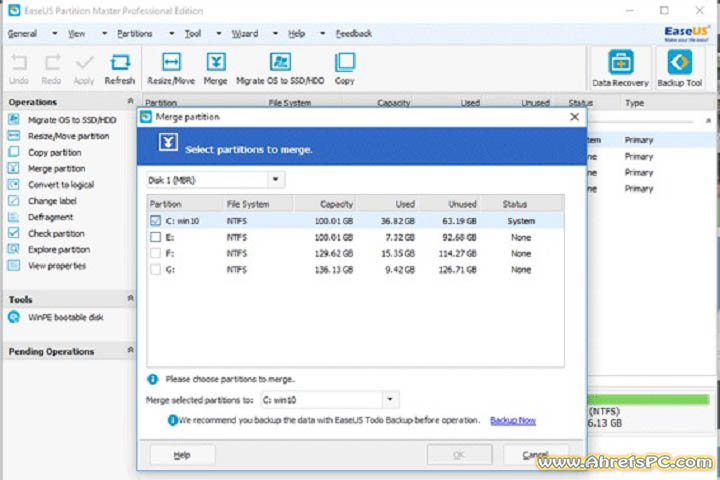Check the F: partition checkbox
Screen dimensions: 720x480
coord(156,253)
